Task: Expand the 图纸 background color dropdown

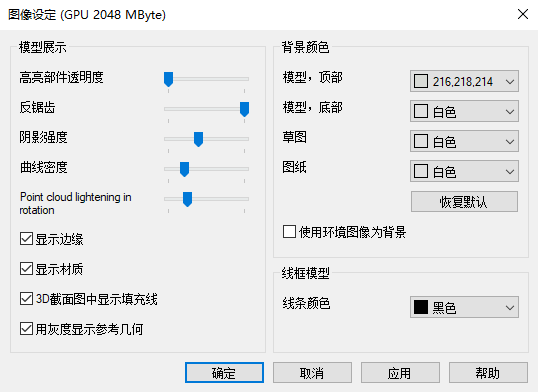Action: click(464, 171)
